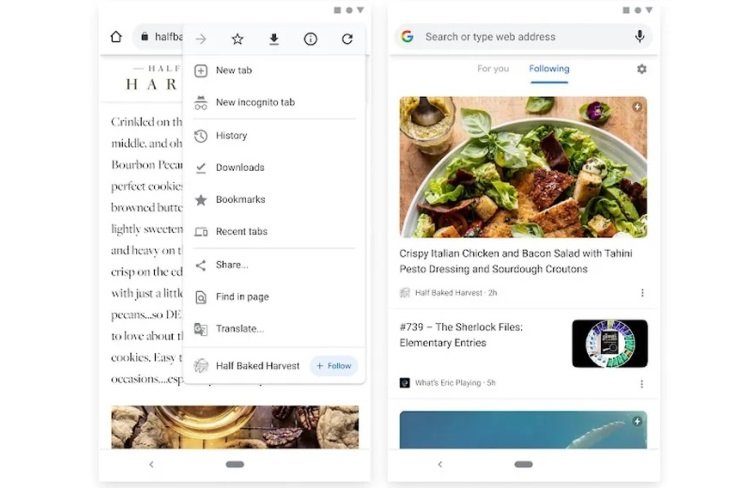Follow Half Baked Harvest
The height and width of the screenshot is (488, 750).
click(334, 366)
